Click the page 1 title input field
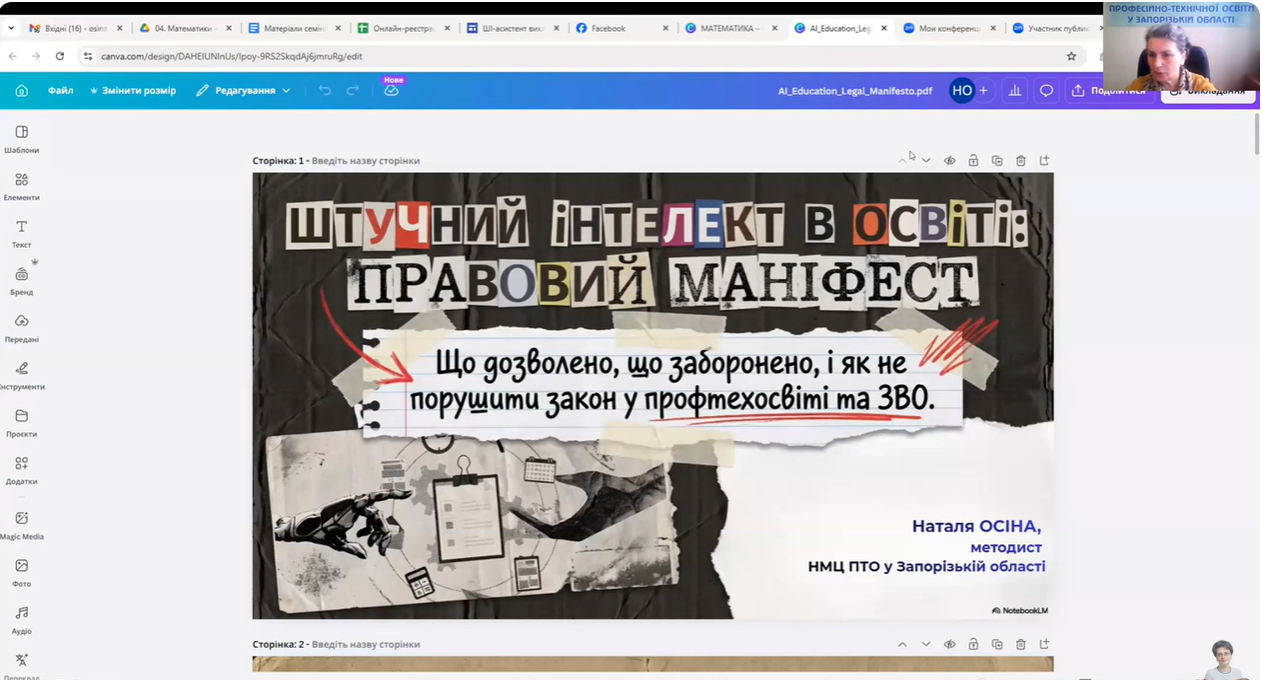The height and width of the screenshot is (680, 1262). pos(365,160)
